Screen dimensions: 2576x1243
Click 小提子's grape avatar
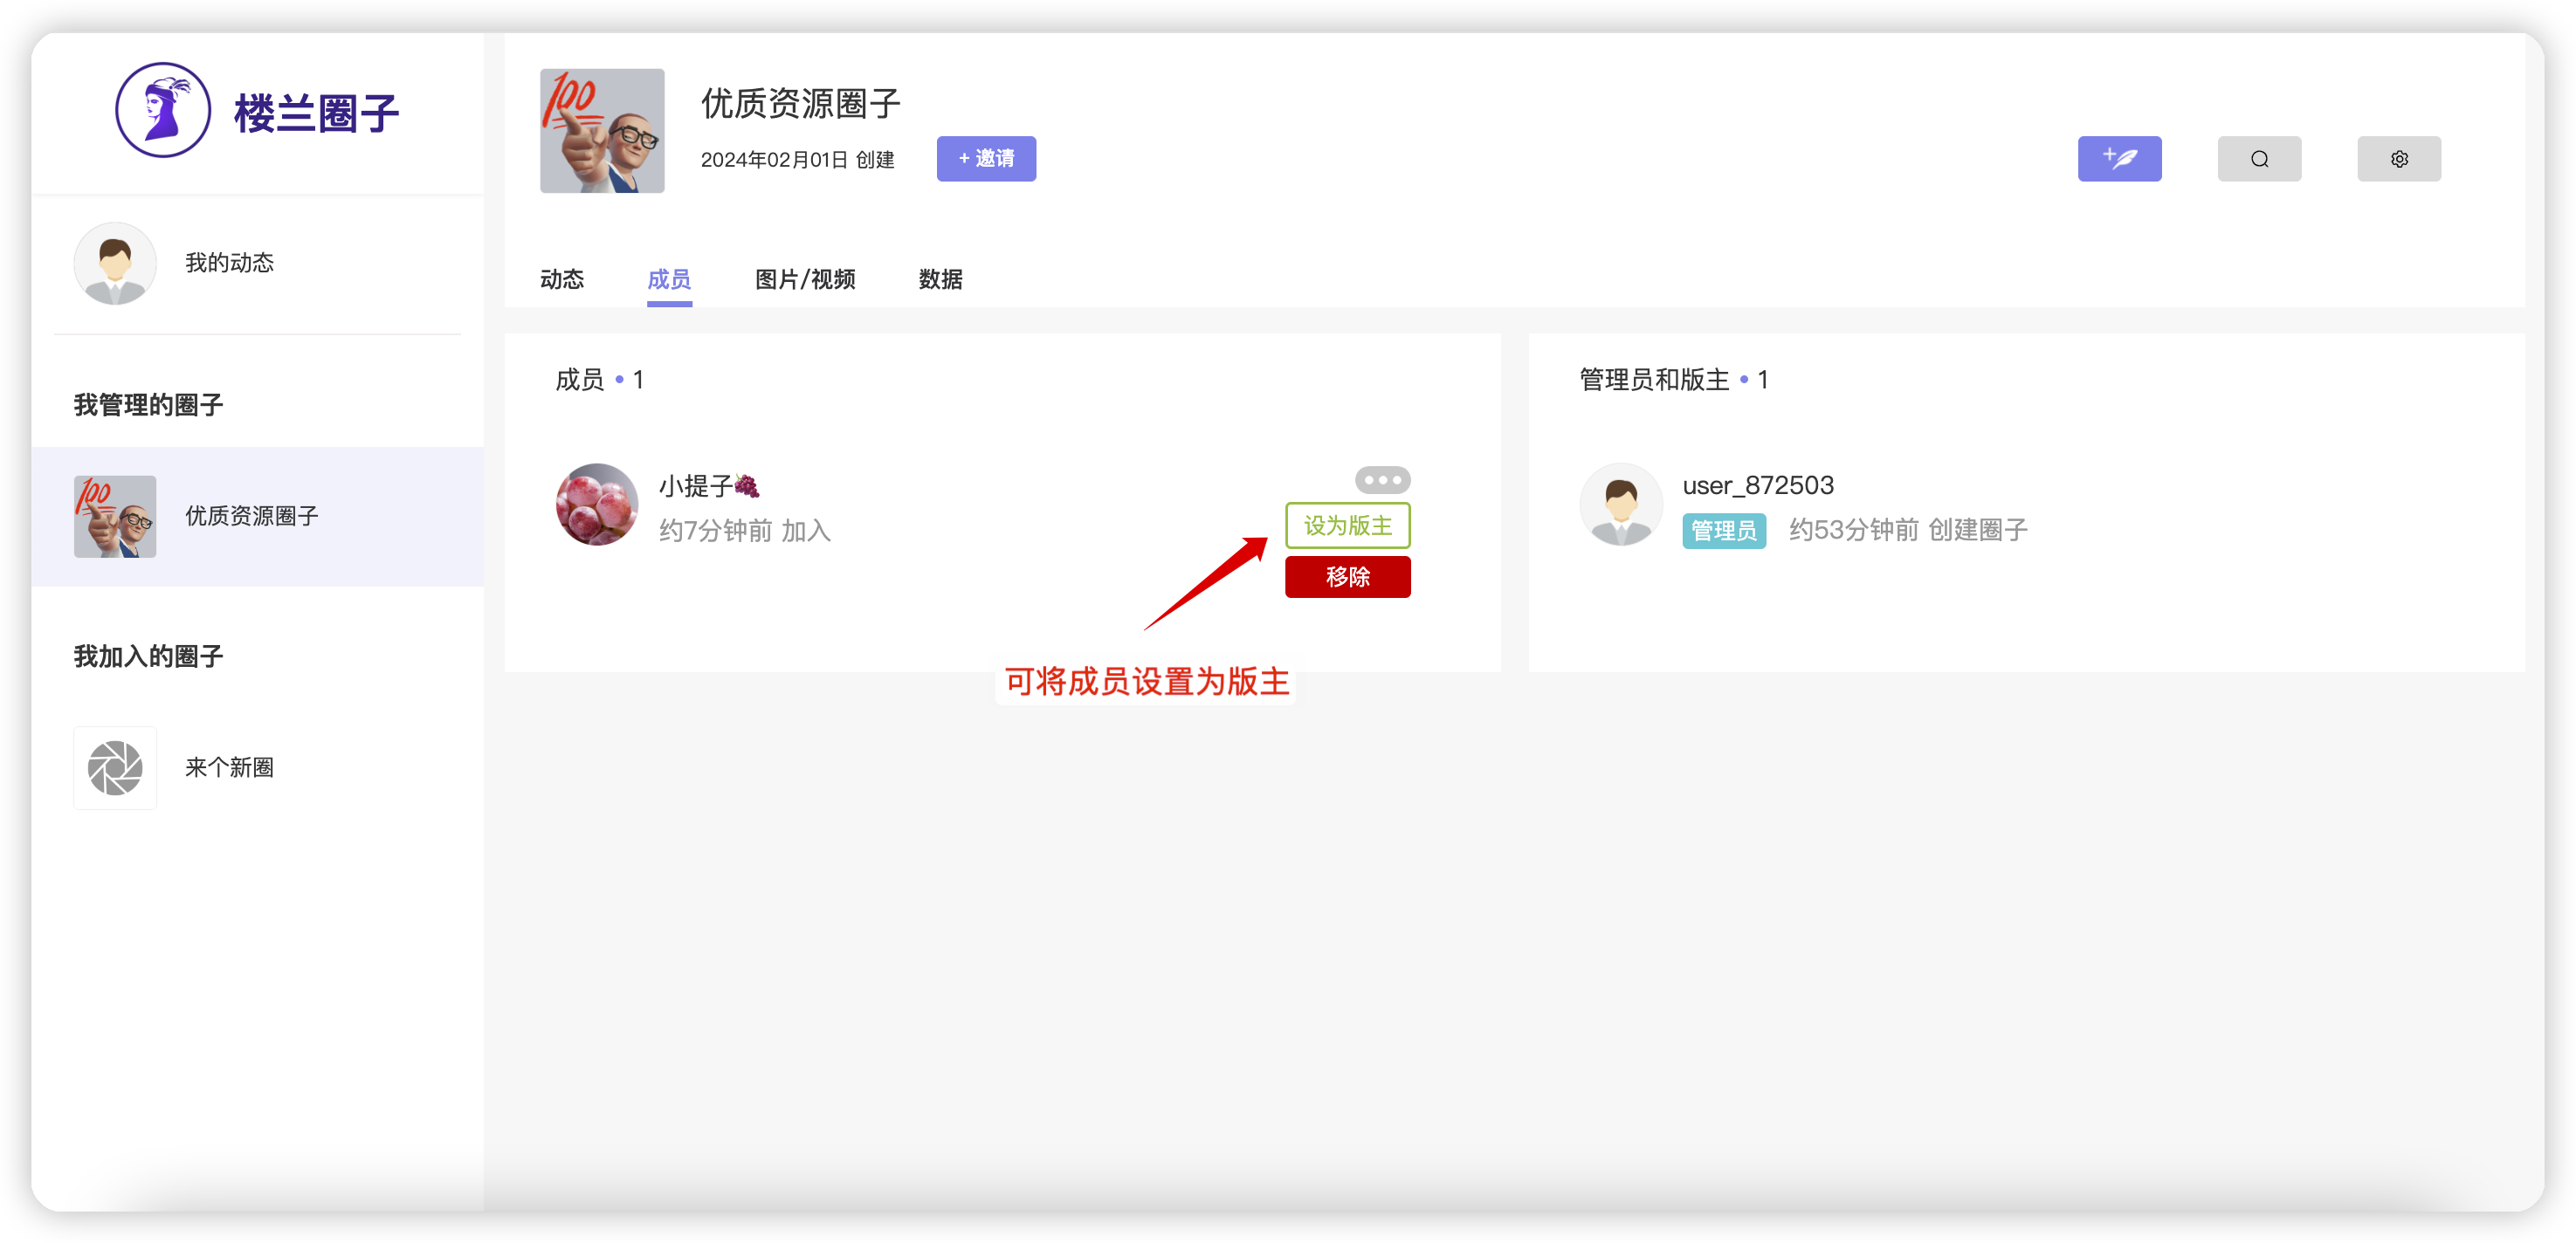pos(597,505)
